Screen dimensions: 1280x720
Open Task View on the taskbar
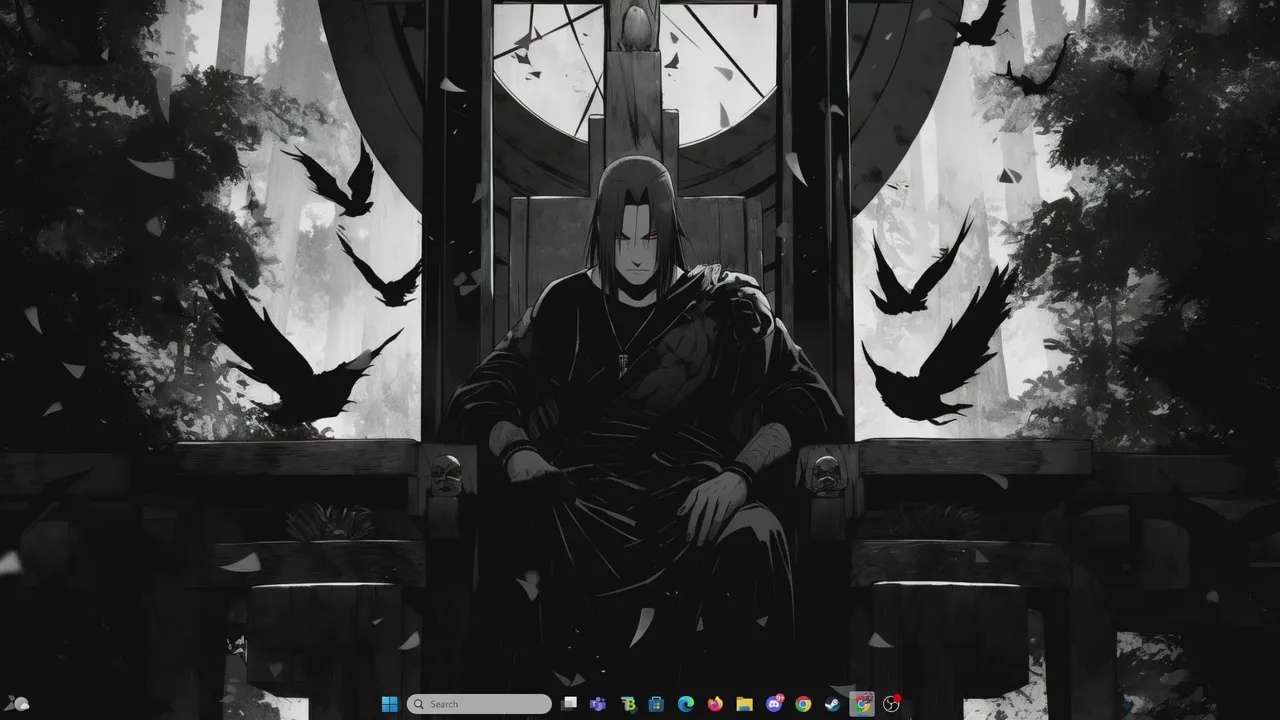[569, 704]
